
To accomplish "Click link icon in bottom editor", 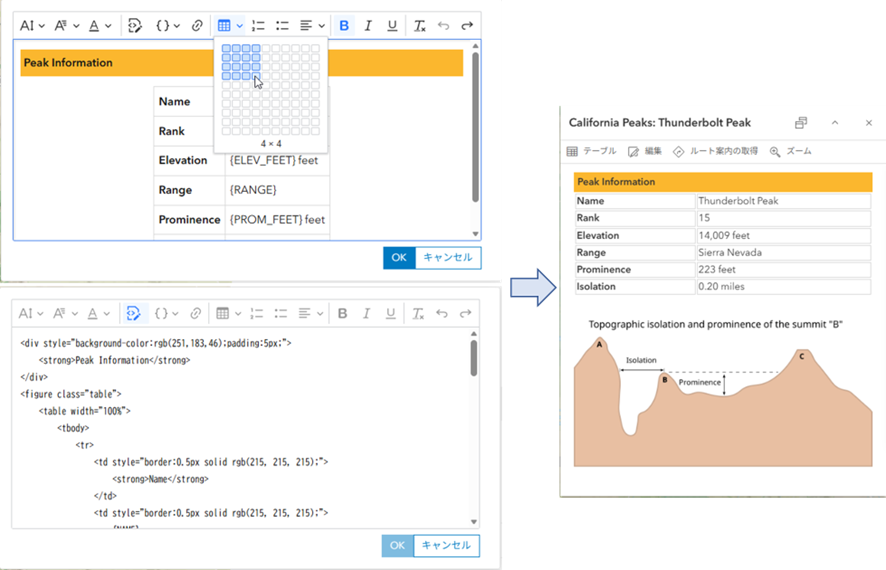I will click(195, 314).
